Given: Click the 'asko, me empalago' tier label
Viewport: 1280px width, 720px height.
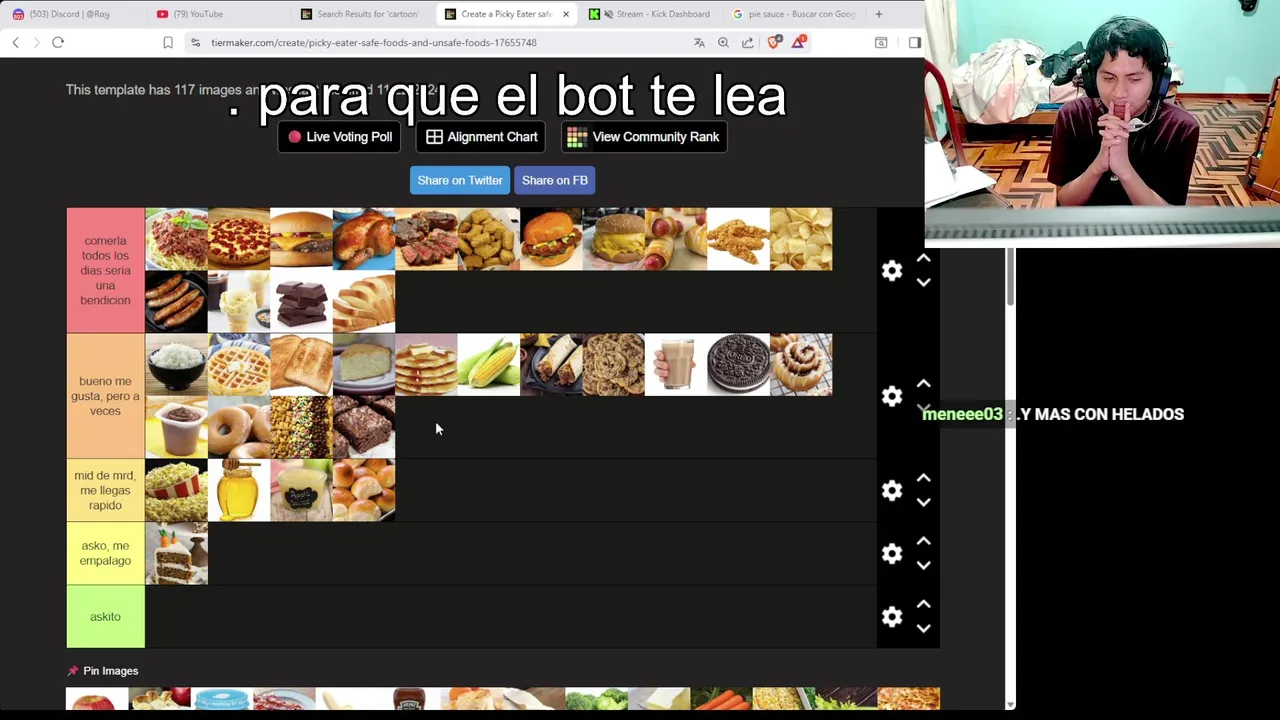Looking at the screenshot, I should pyautogui.click(x=105, y=553).
